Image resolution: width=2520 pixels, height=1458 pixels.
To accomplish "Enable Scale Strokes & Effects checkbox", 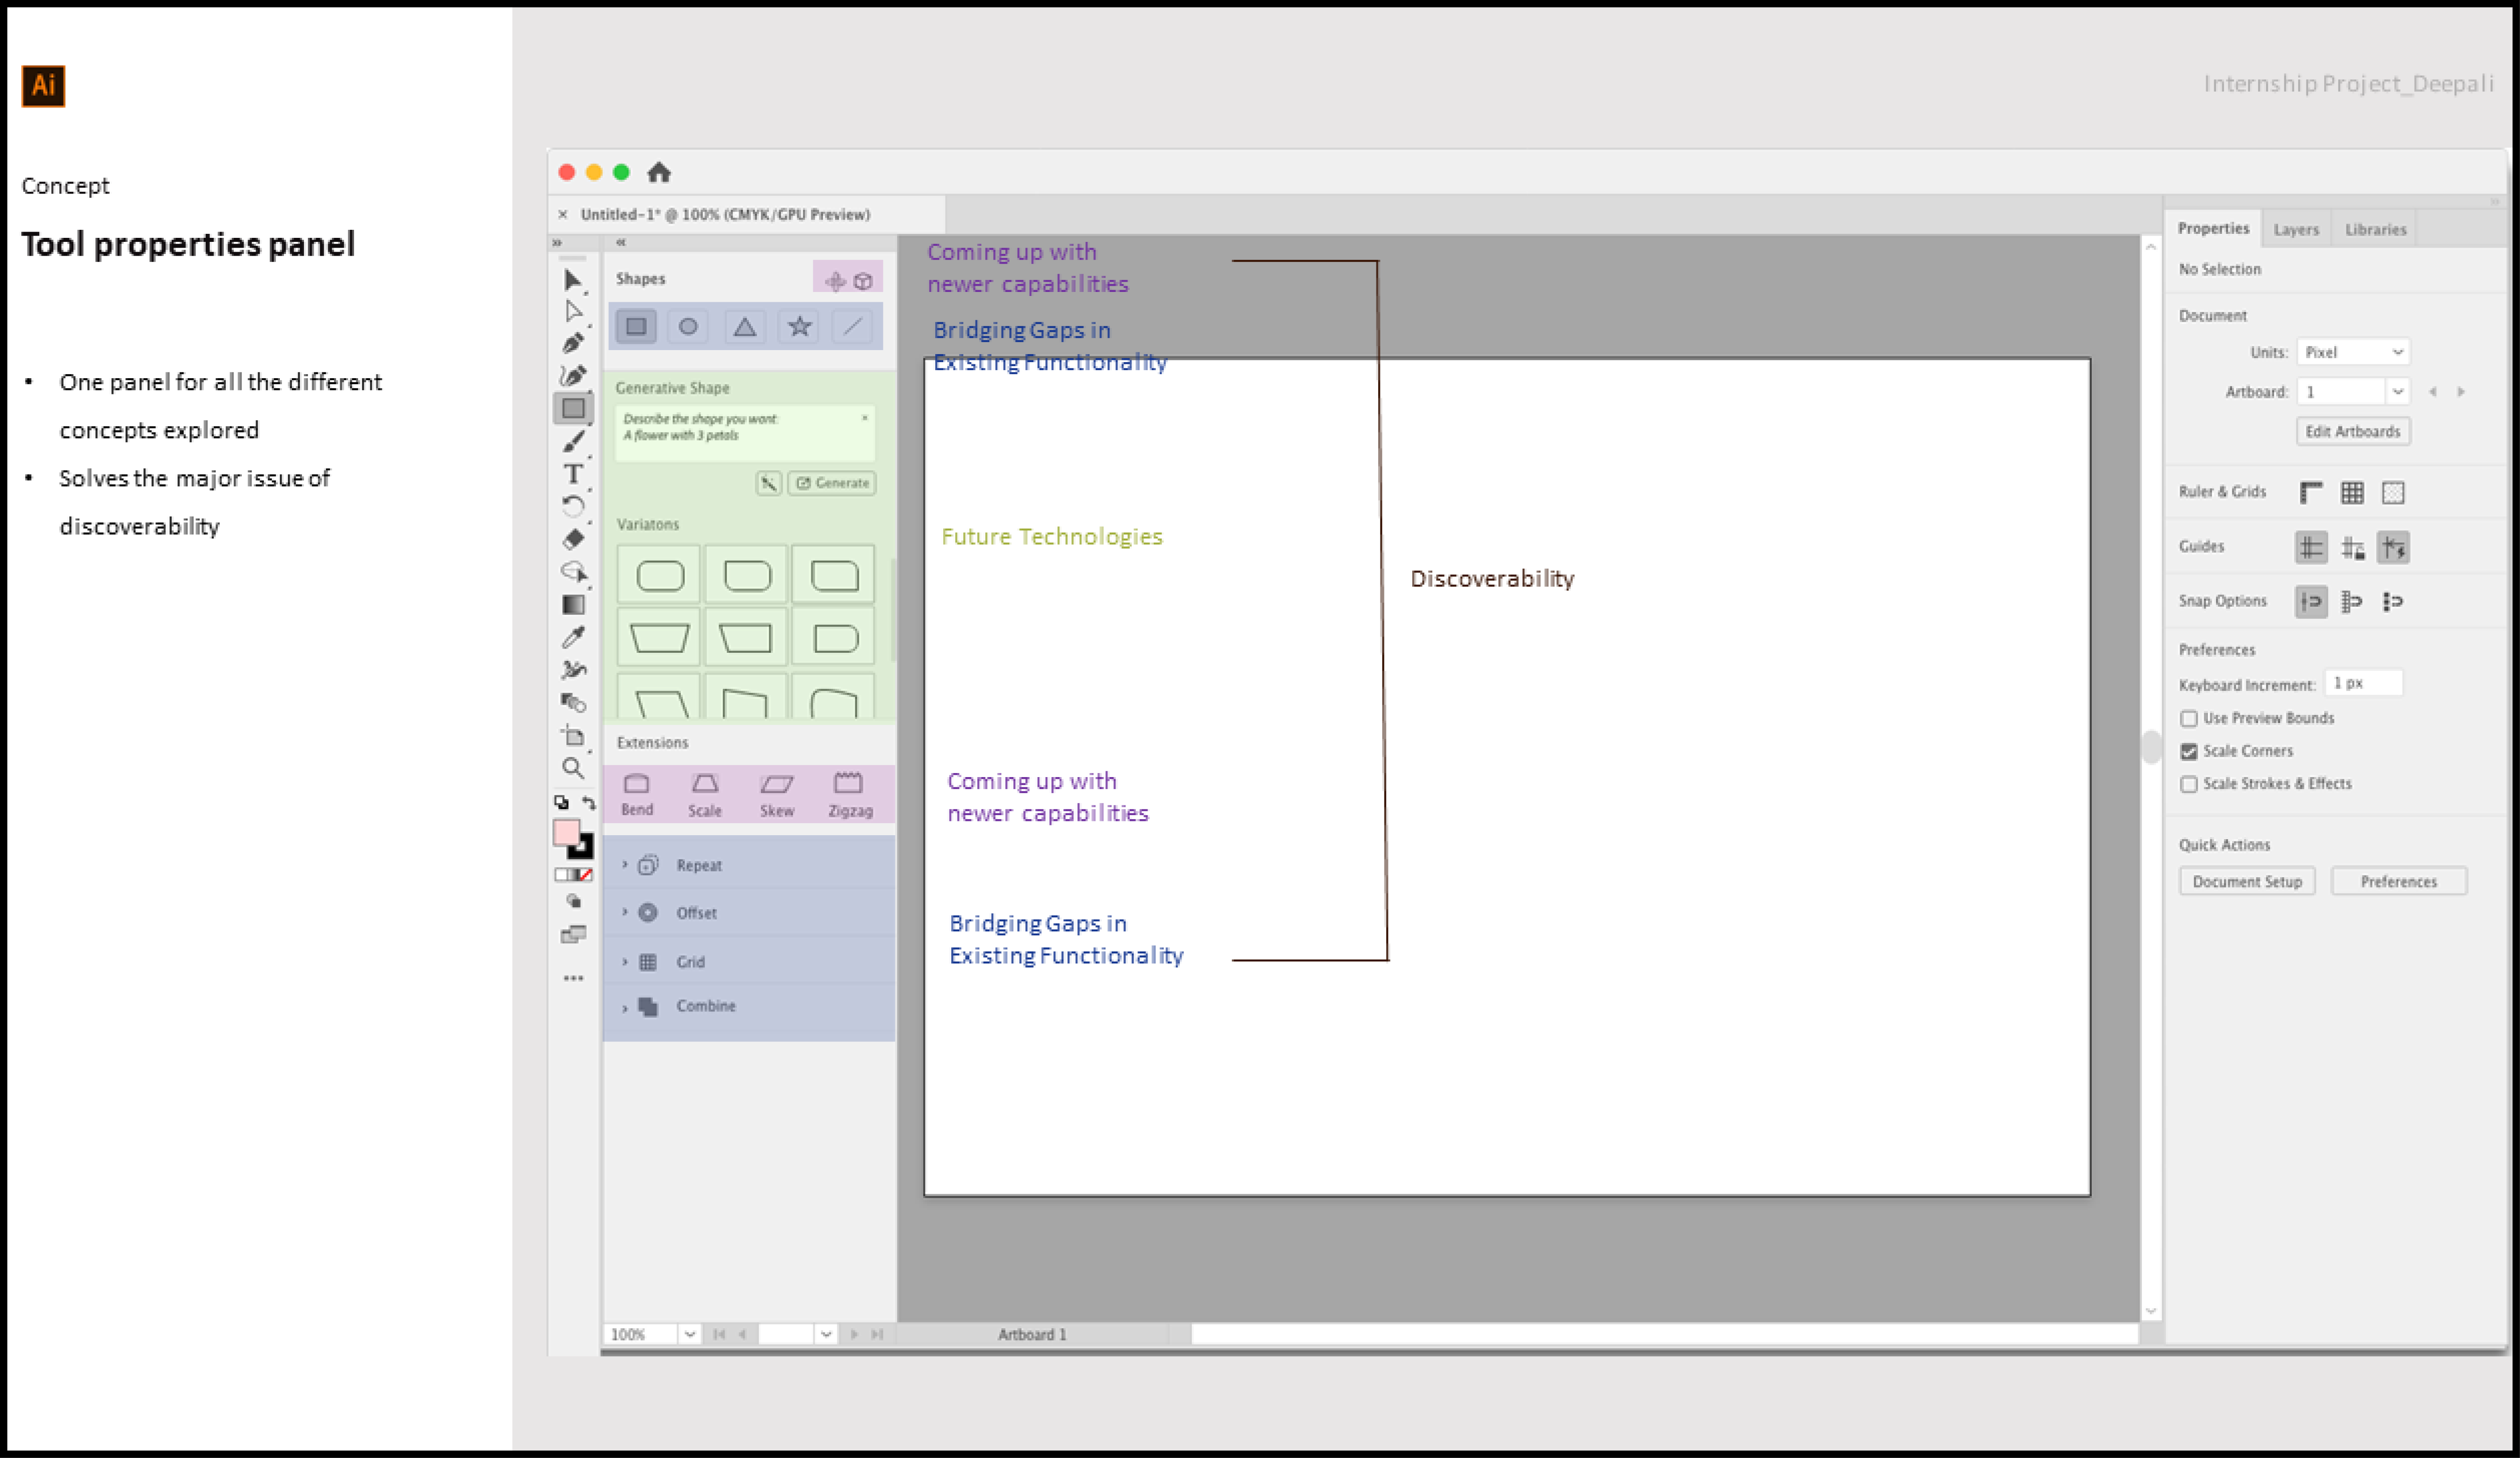I will click(x=2189, y=784).
